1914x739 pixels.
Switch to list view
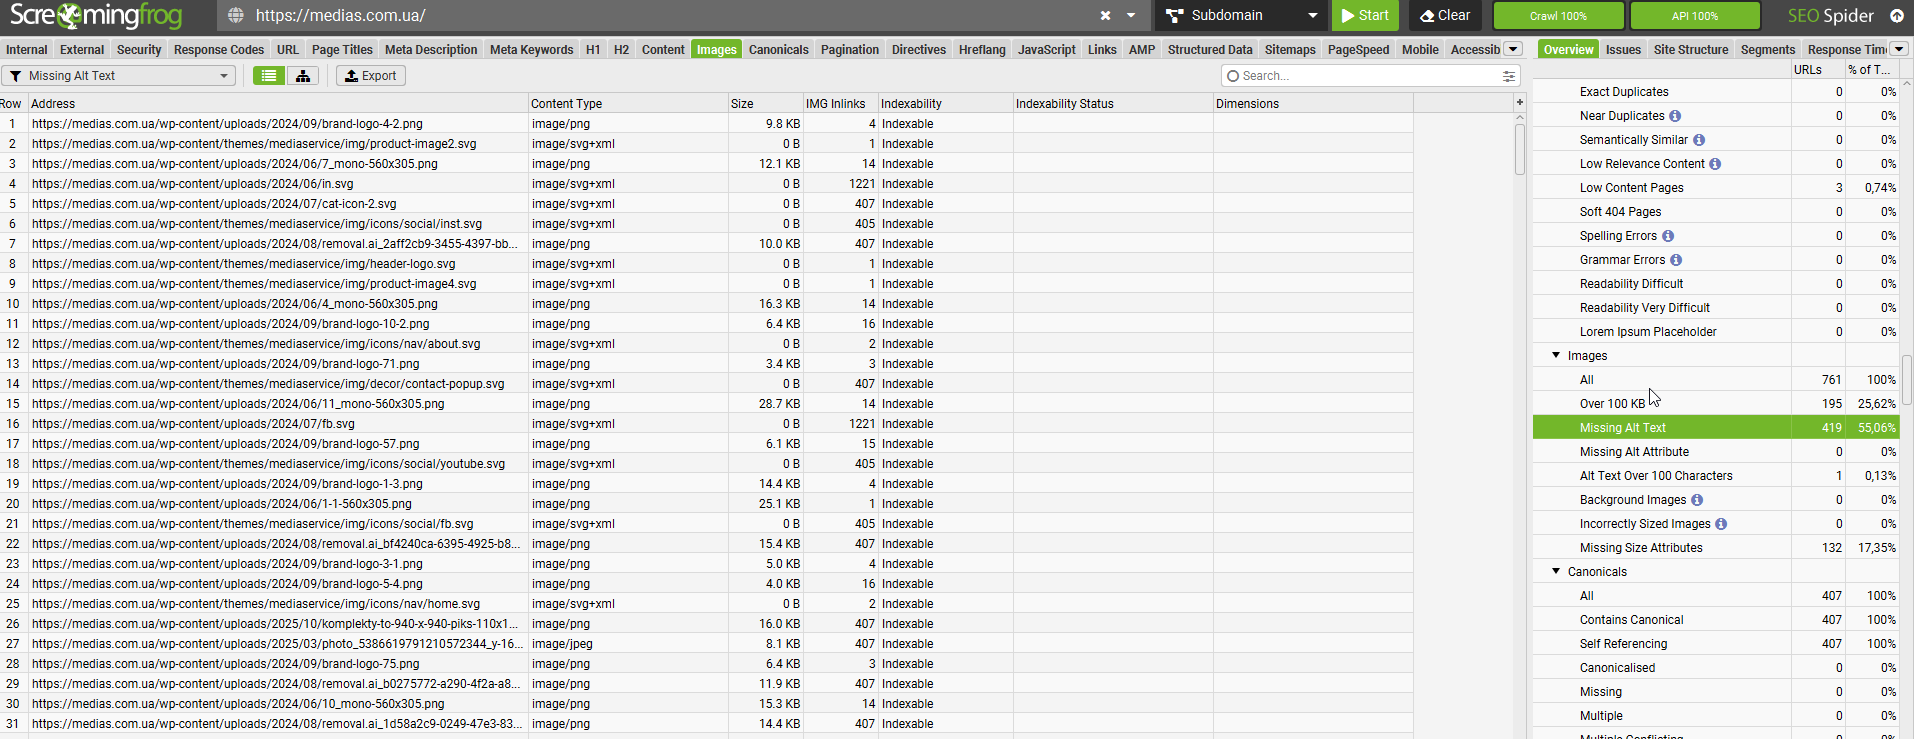[x=269, y=76]
